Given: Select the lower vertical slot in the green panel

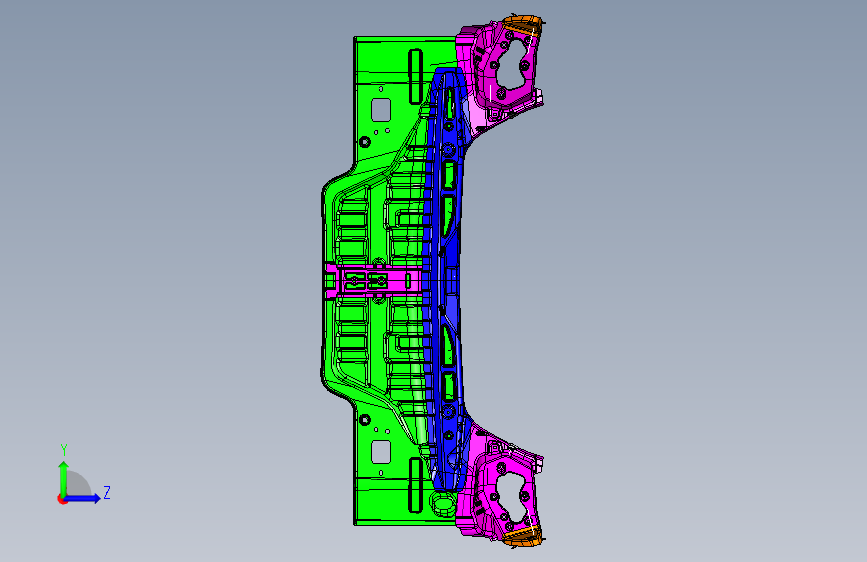Looking at the screenshot, I should click(415, 485).
